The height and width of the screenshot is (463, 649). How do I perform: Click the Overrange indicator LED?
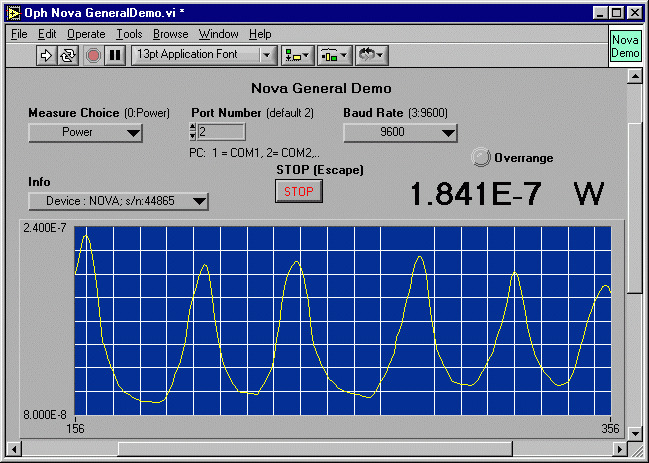(x=482, y=157)
